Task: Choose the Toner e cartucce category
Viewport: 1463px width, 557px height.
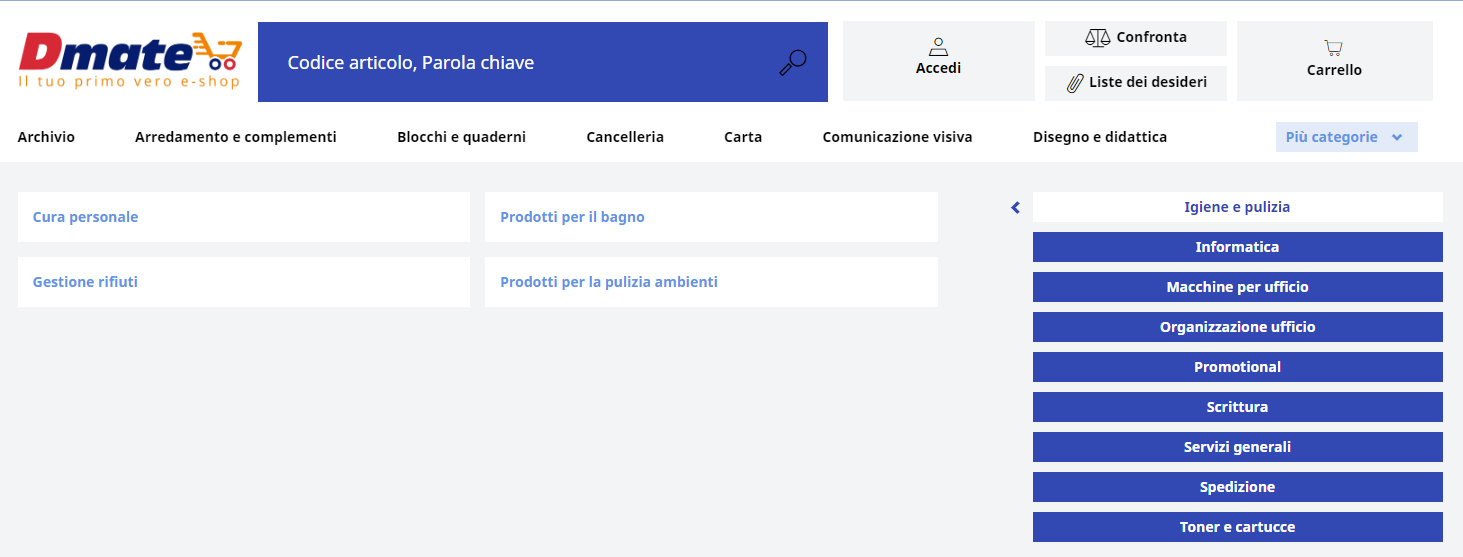Action: tap(1237, 527)
